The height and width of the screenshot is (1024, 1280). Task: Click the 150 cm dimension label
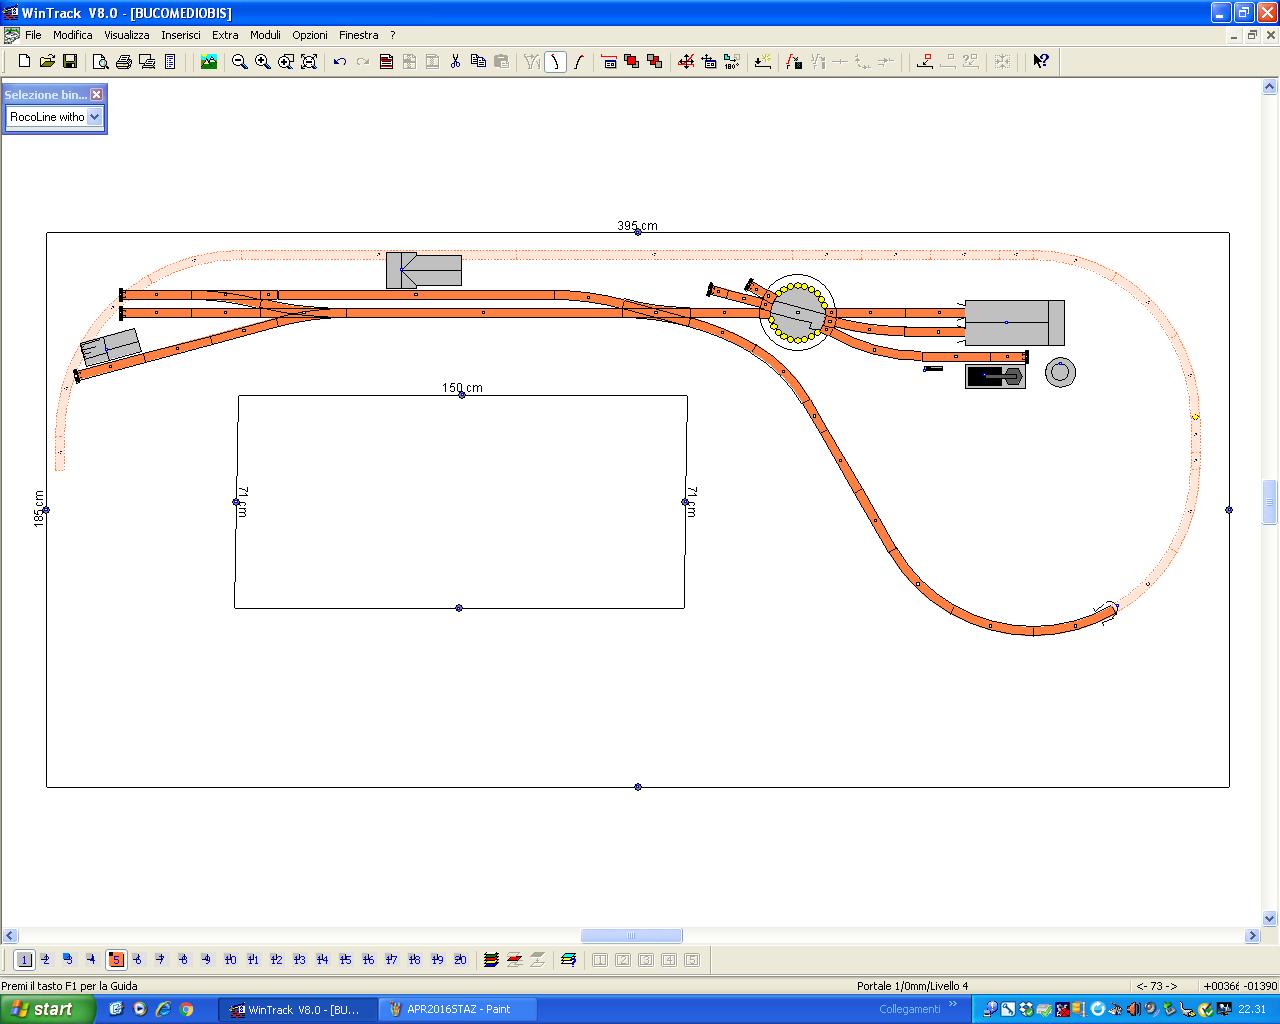pyautogui.click(x=462, y=388)
